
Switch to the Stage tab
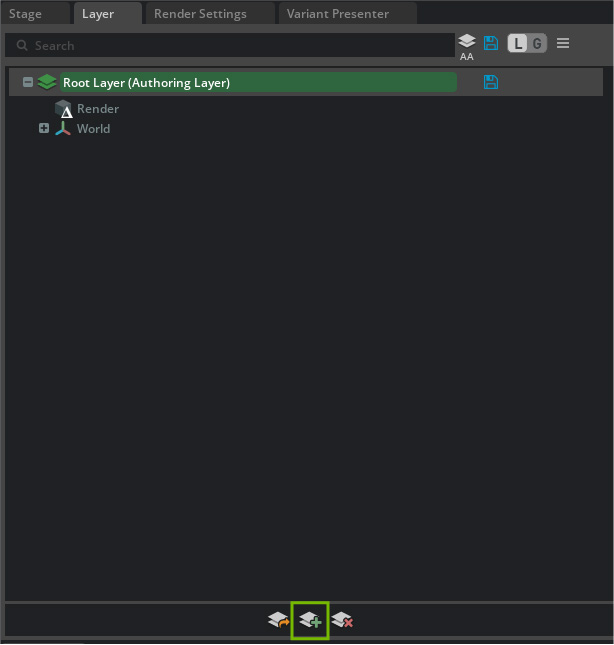coord(26,14)
